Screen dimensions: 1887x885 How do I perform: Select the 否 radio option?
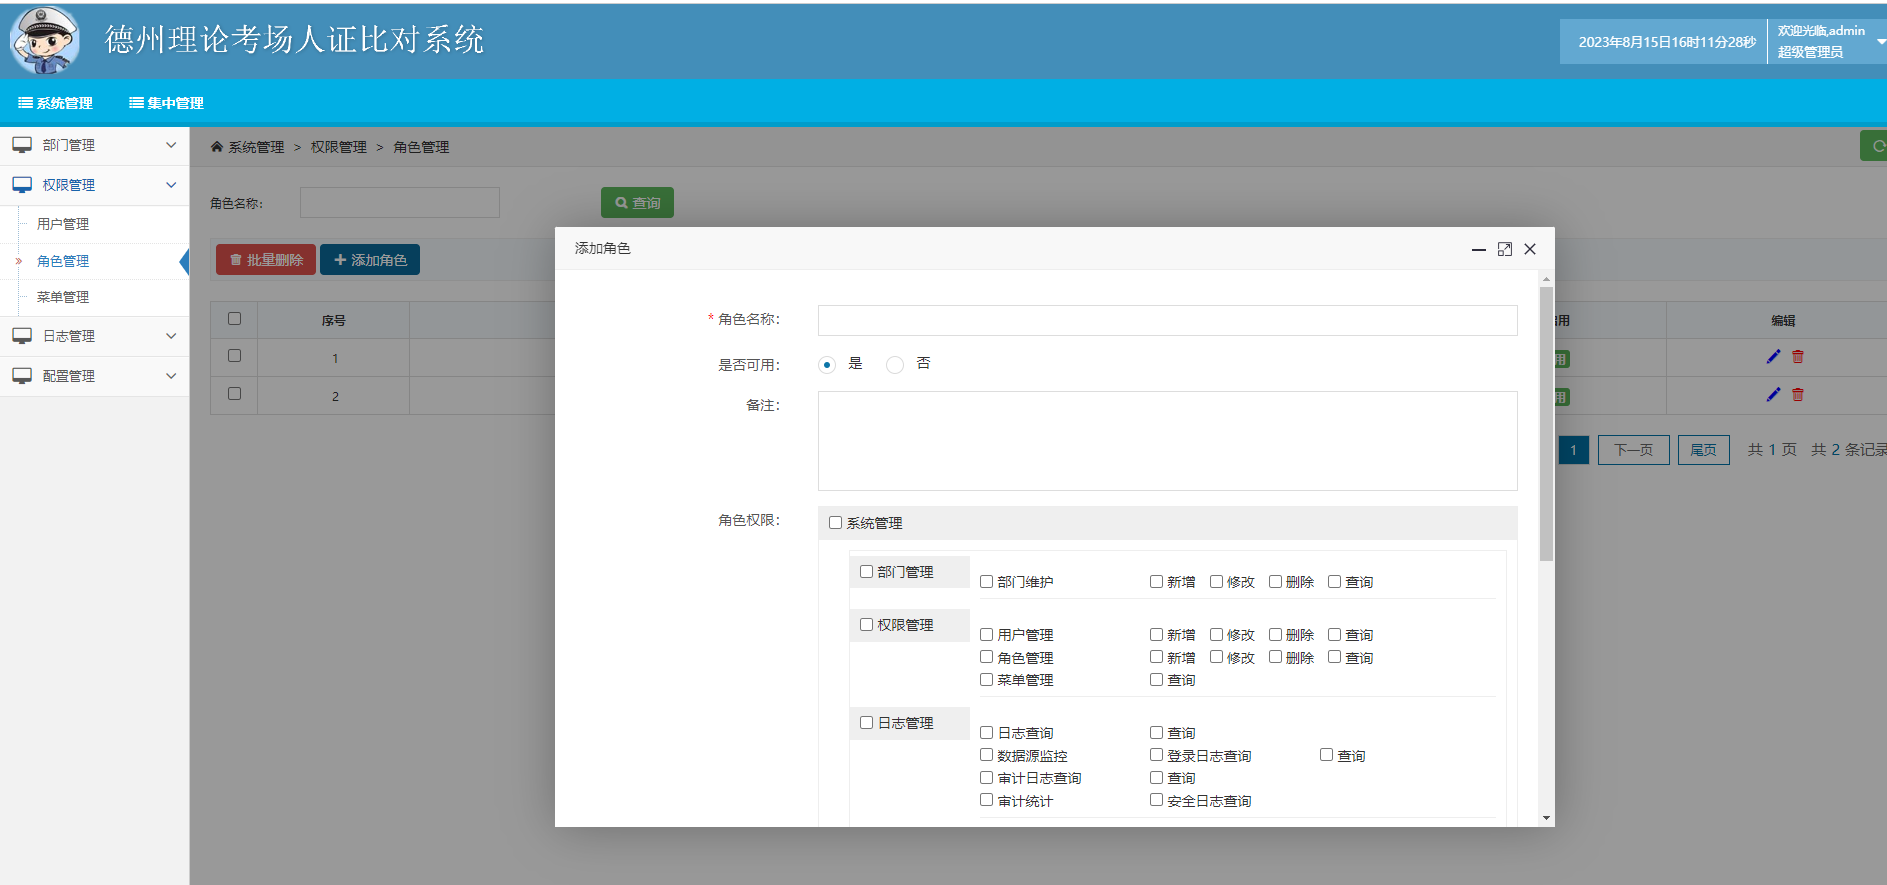coord(895,365)
